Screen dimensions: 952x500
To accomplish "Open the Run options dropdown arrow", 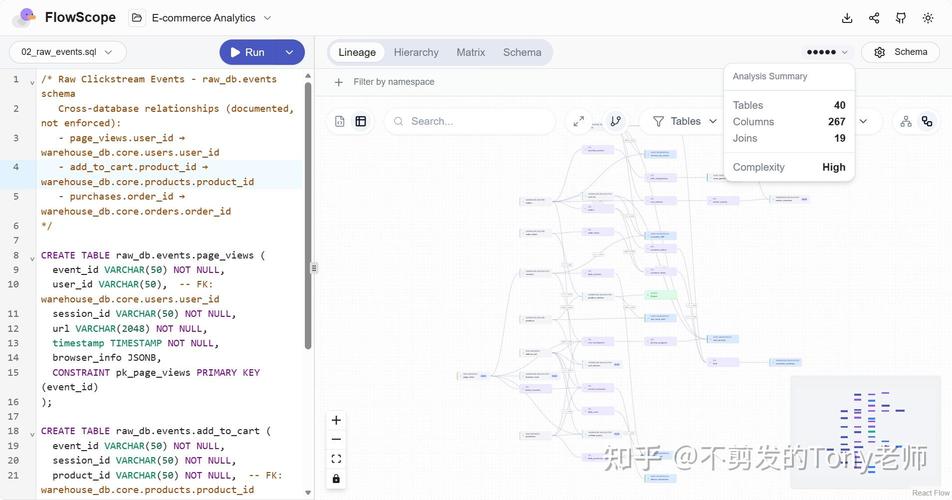I will (x=290, y=52).
